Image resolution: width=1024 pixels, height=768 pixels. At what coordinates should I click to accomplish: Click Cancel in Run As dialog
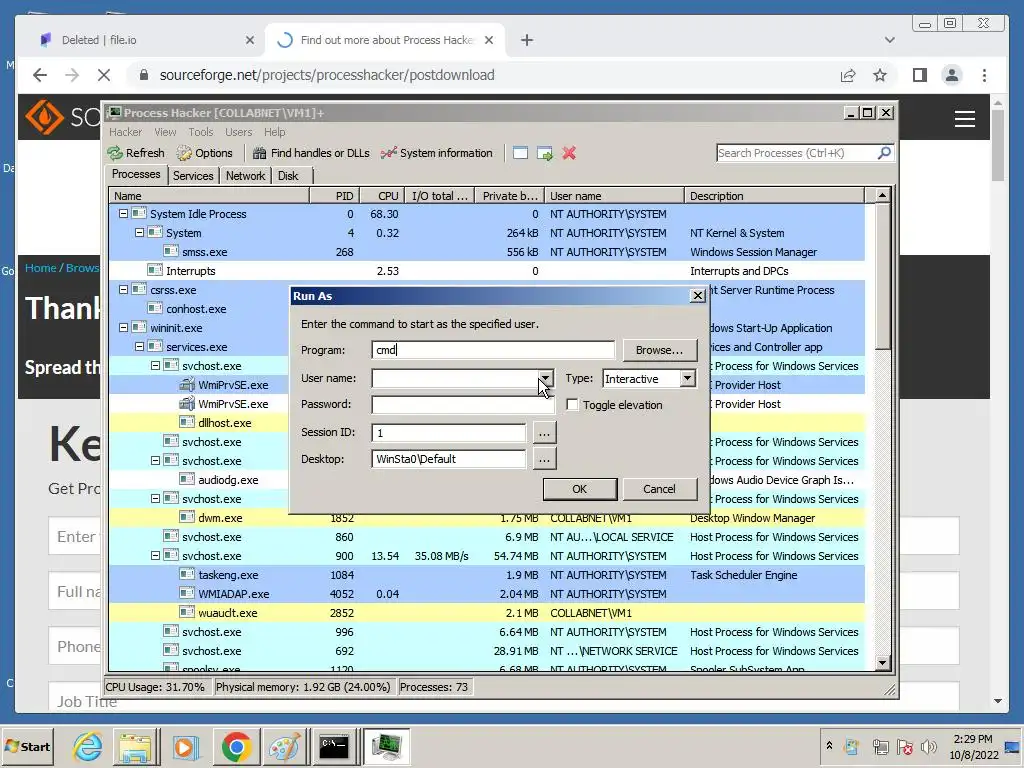click(x=660, y=489)
